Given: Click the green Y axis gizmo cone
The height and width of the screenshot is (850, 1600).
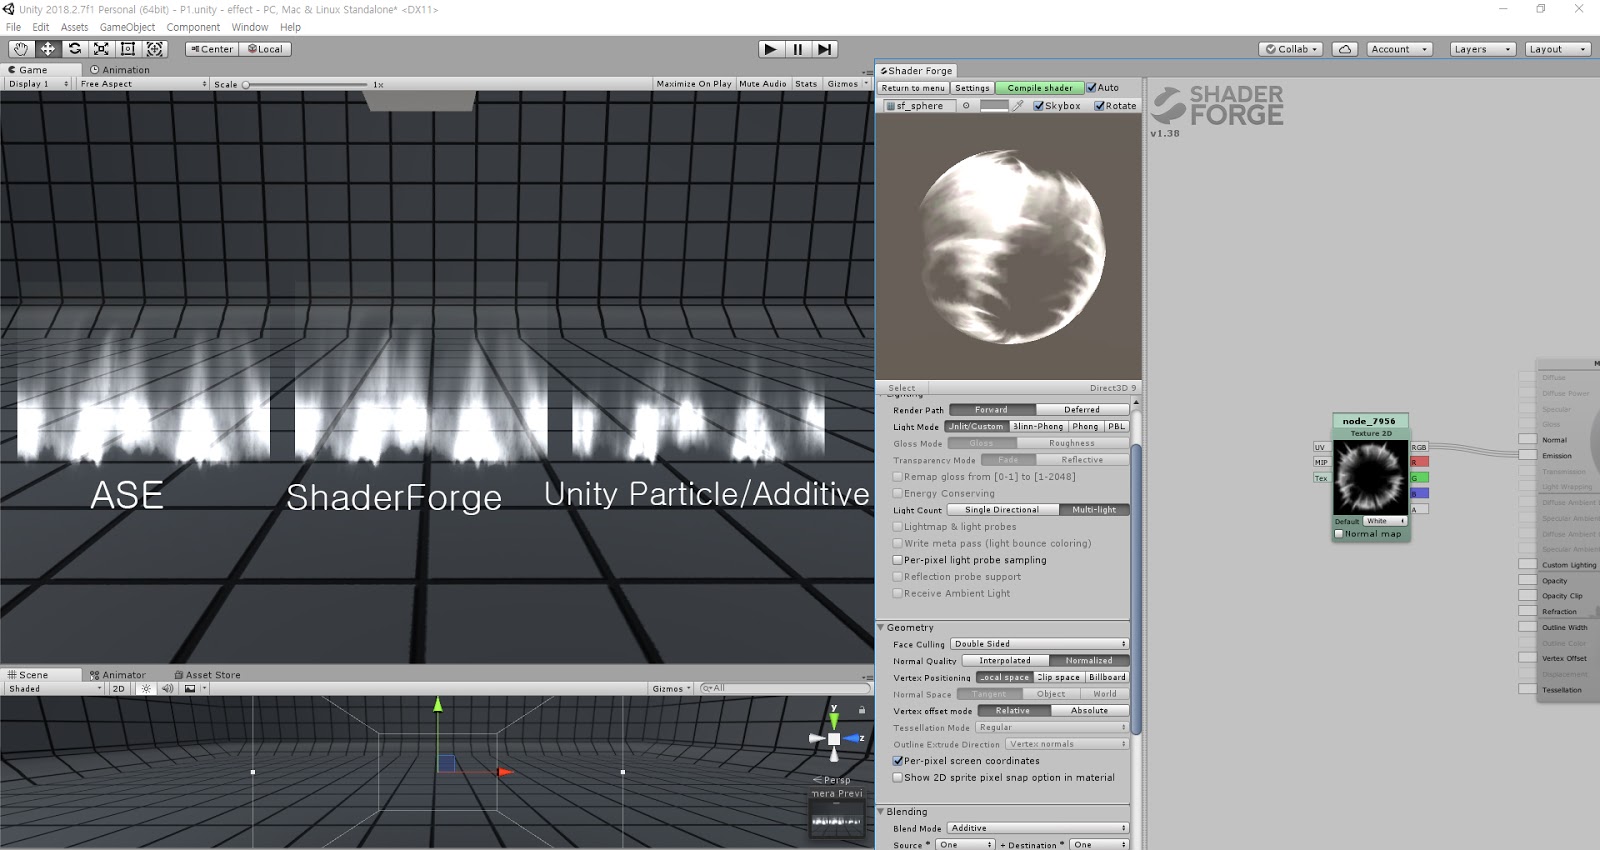Looking at the screenshot, I should tap(834, 719).
